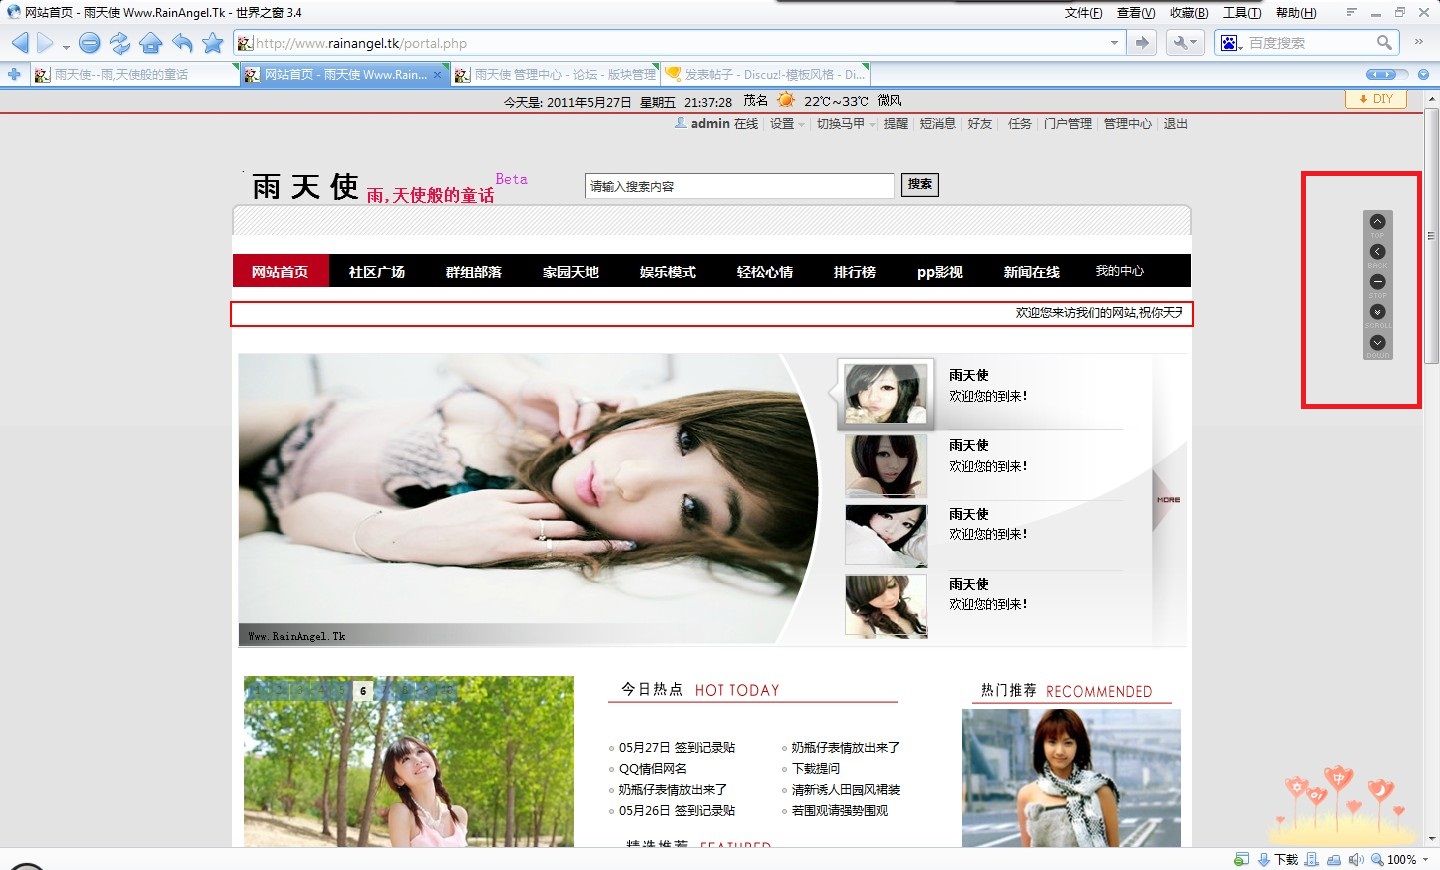The height and width of the screenshot is (870, 1440).
Task: Switch to the 雨天使 管理中心 tab
Action: (555, 75)
